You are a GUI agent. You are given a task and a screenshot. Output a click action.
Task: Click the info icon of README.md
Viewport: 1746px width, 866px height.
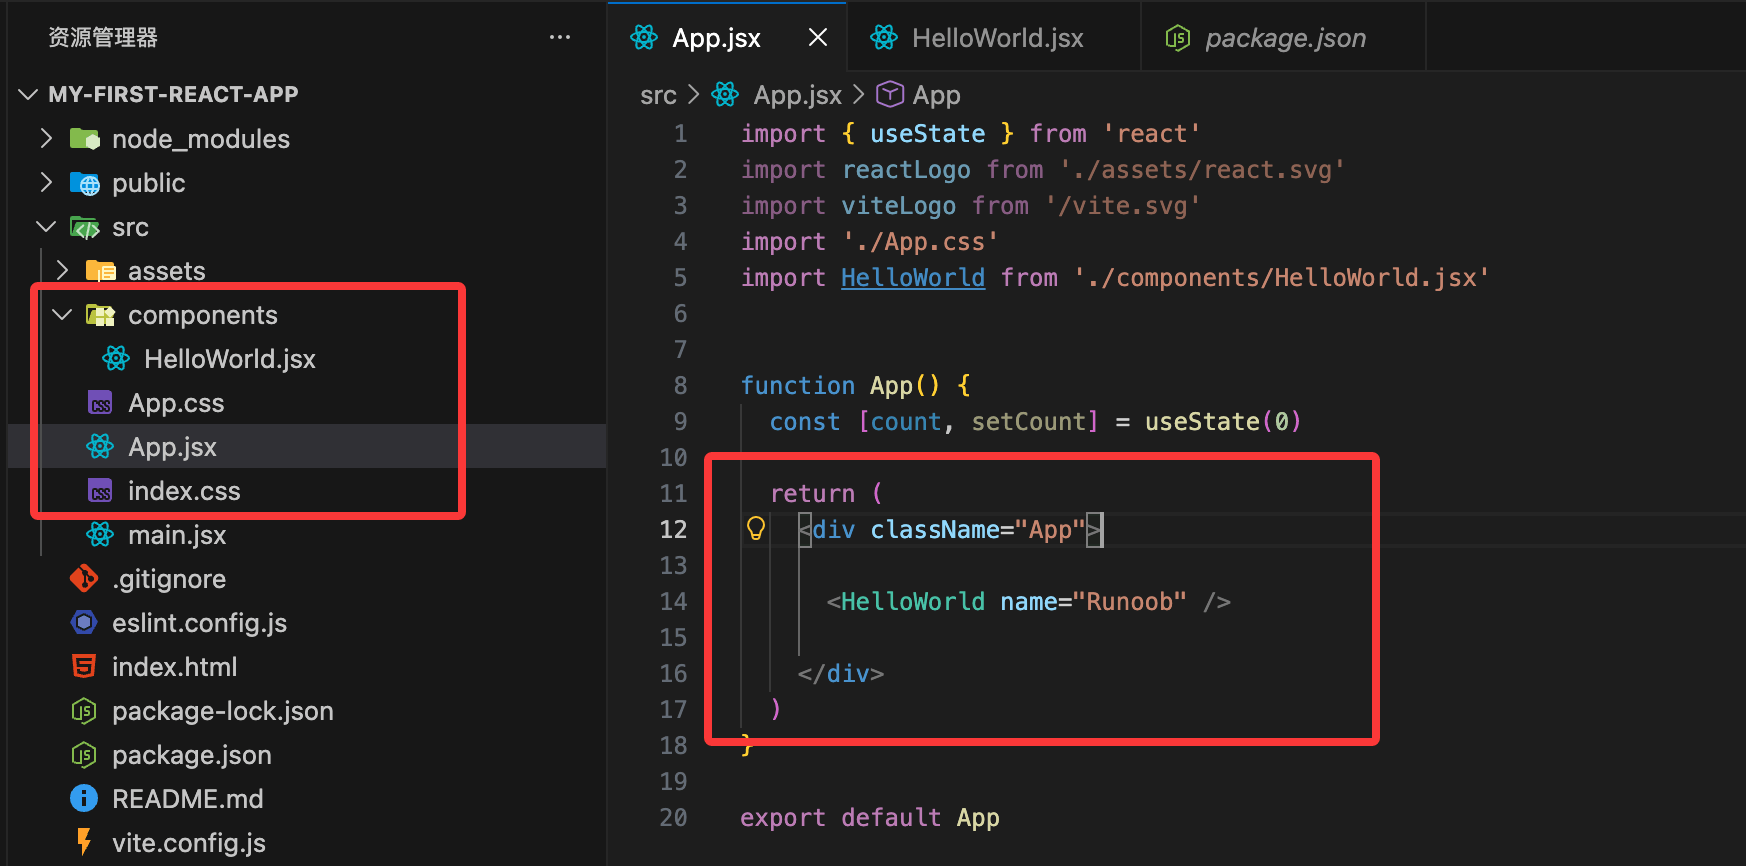pos(84,798)
